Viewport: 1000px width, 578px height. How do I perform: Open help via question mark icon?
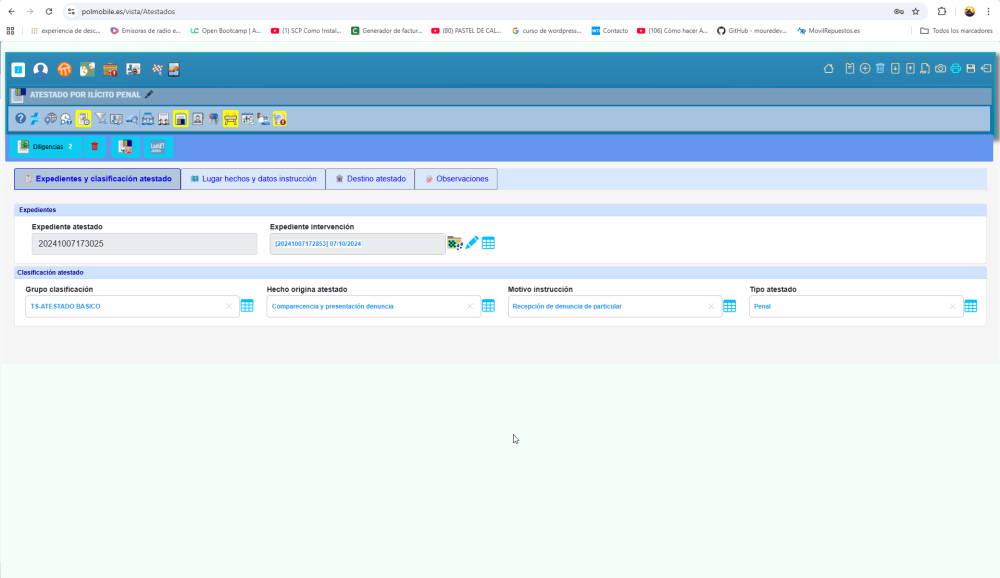[20, 119]
